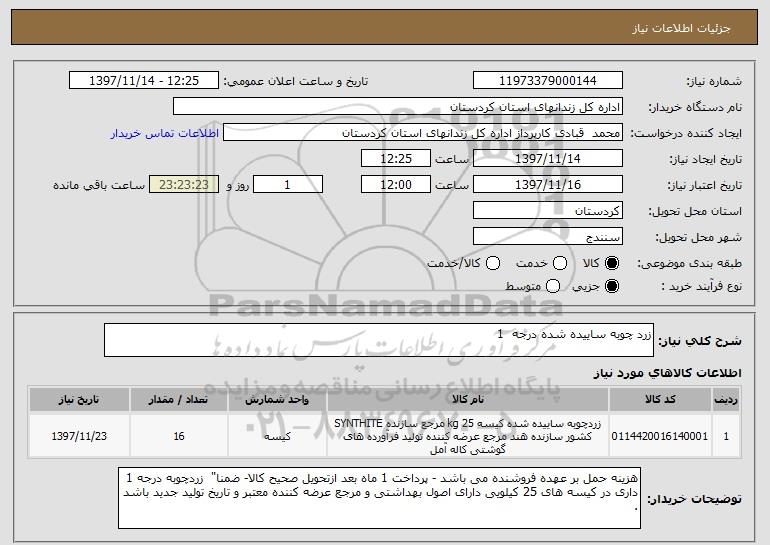The height and width of the screenshot is (545, 770).
Task: Click the جزئیات اطلاعات نیاز page title
Action: pos(681,28)
